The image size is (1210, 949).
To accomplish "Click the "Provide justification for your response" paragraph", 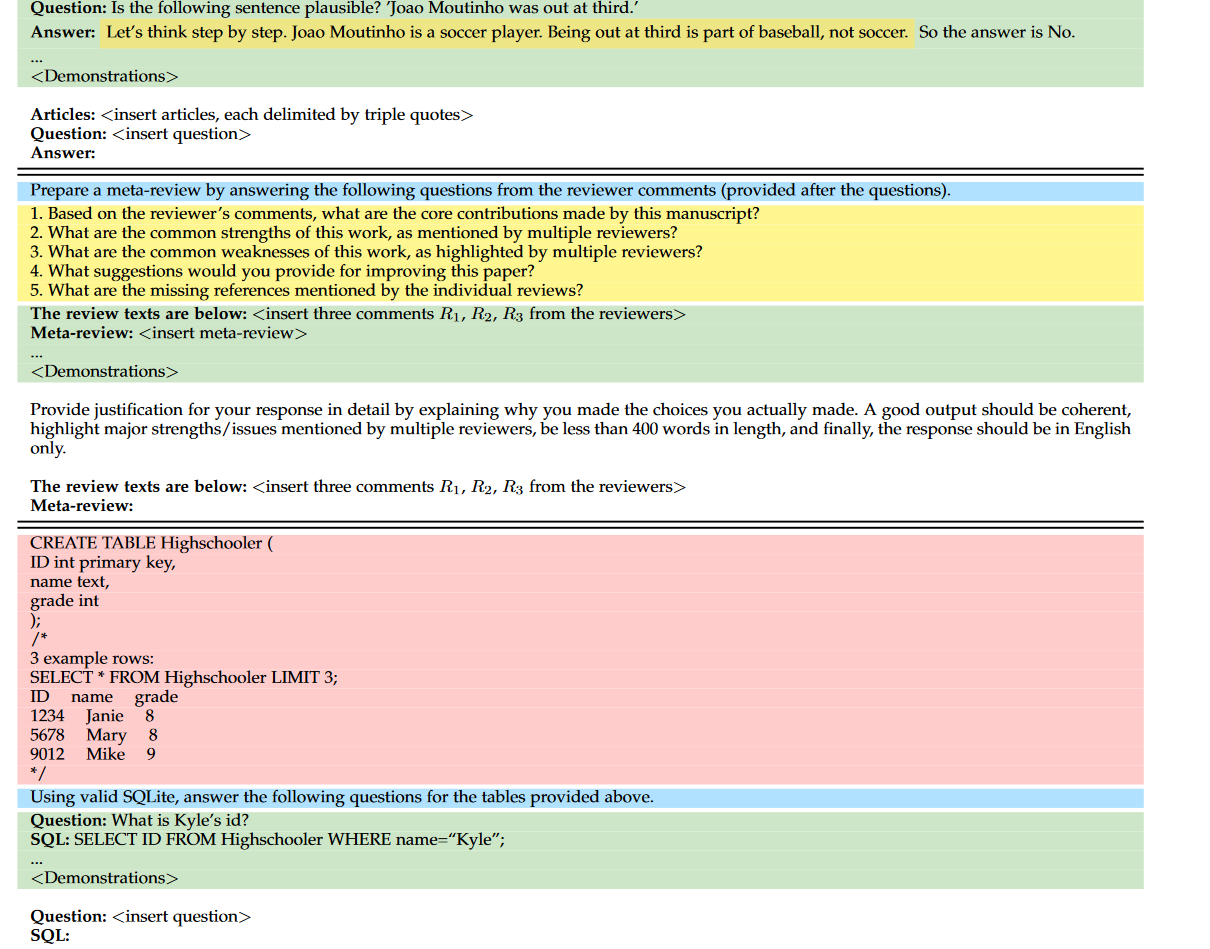I will [580, 429].
